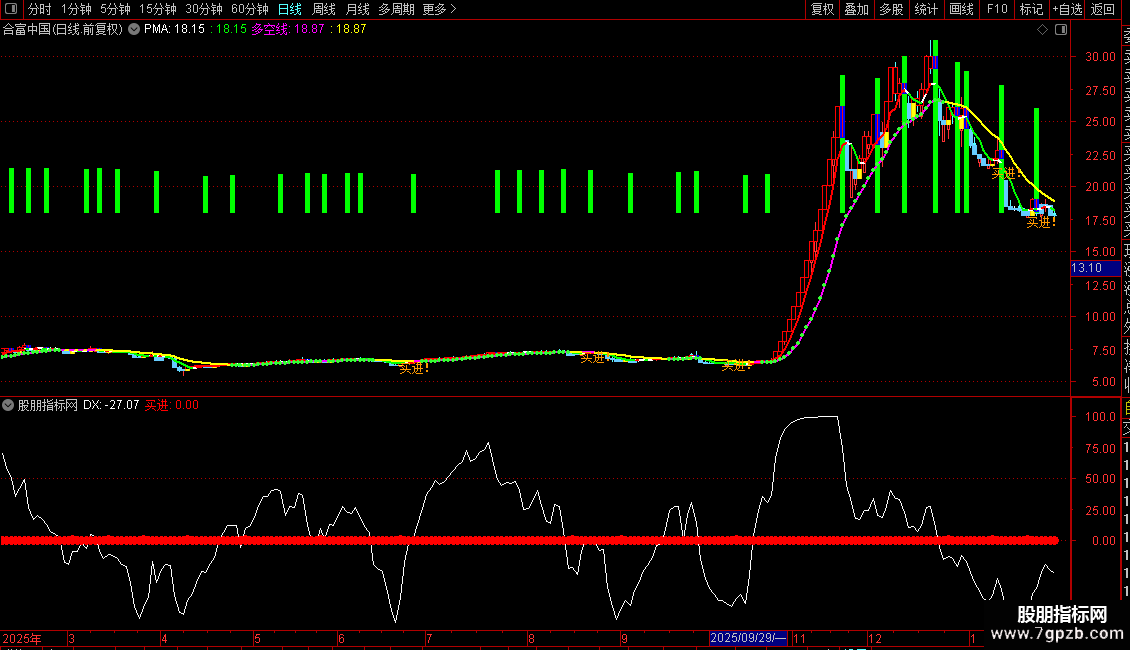Toggle the left sidebar panel icon
The height and width of the screenshot is (650, 1130).
tap(11, 9)
